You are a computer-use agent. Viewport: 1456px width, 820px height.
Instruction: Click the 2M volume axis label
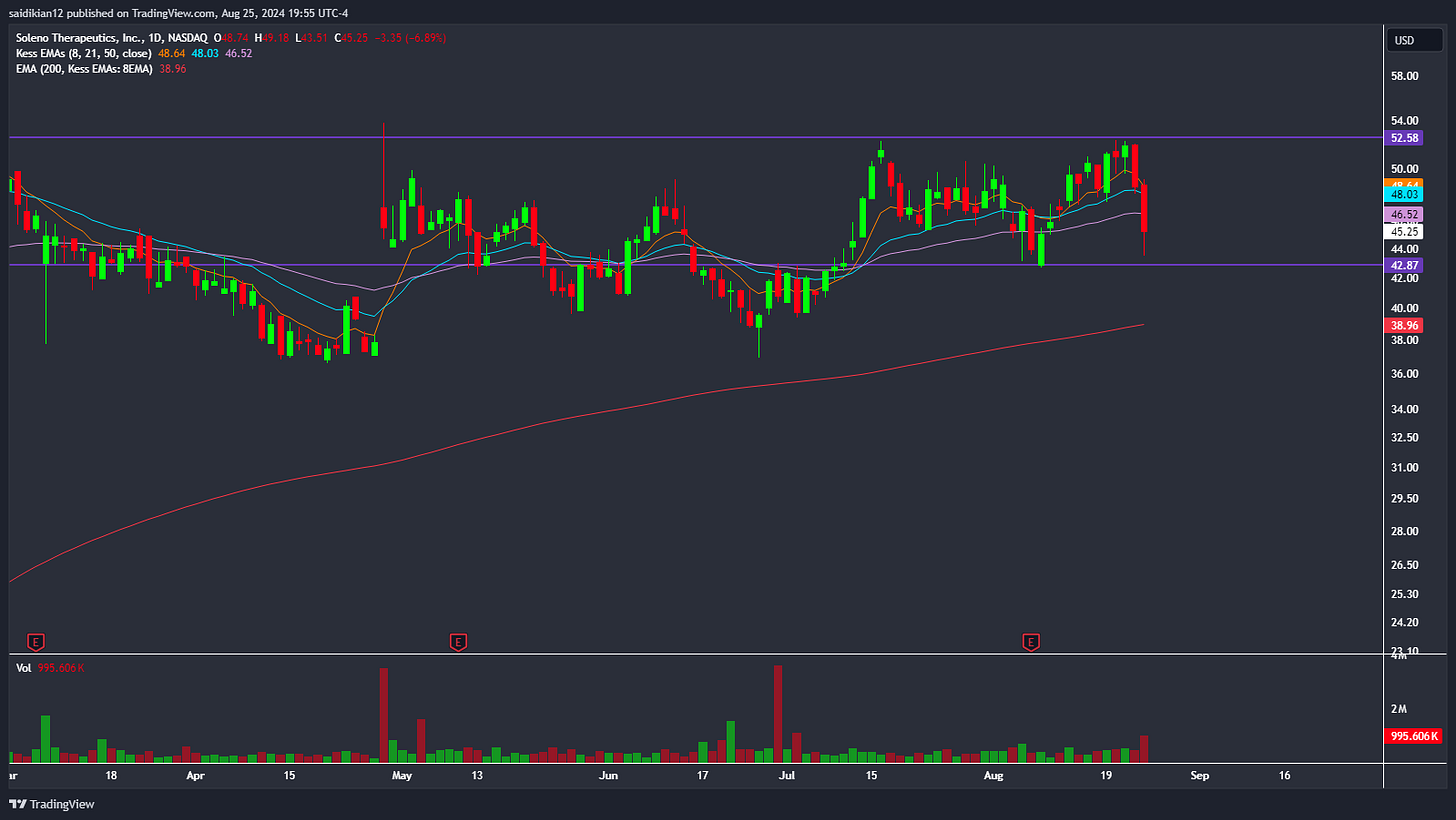tap(1399, 709)
